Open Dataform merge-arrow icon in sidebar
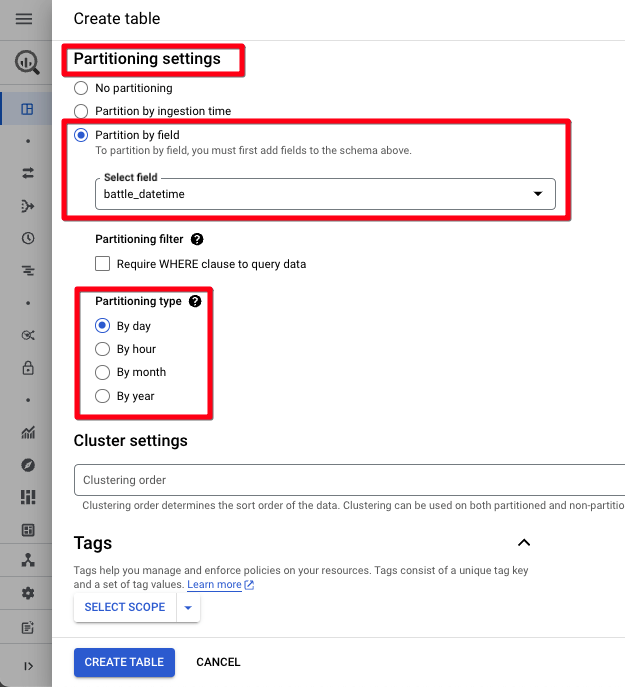The image size is (625, 687). point(28,205)
